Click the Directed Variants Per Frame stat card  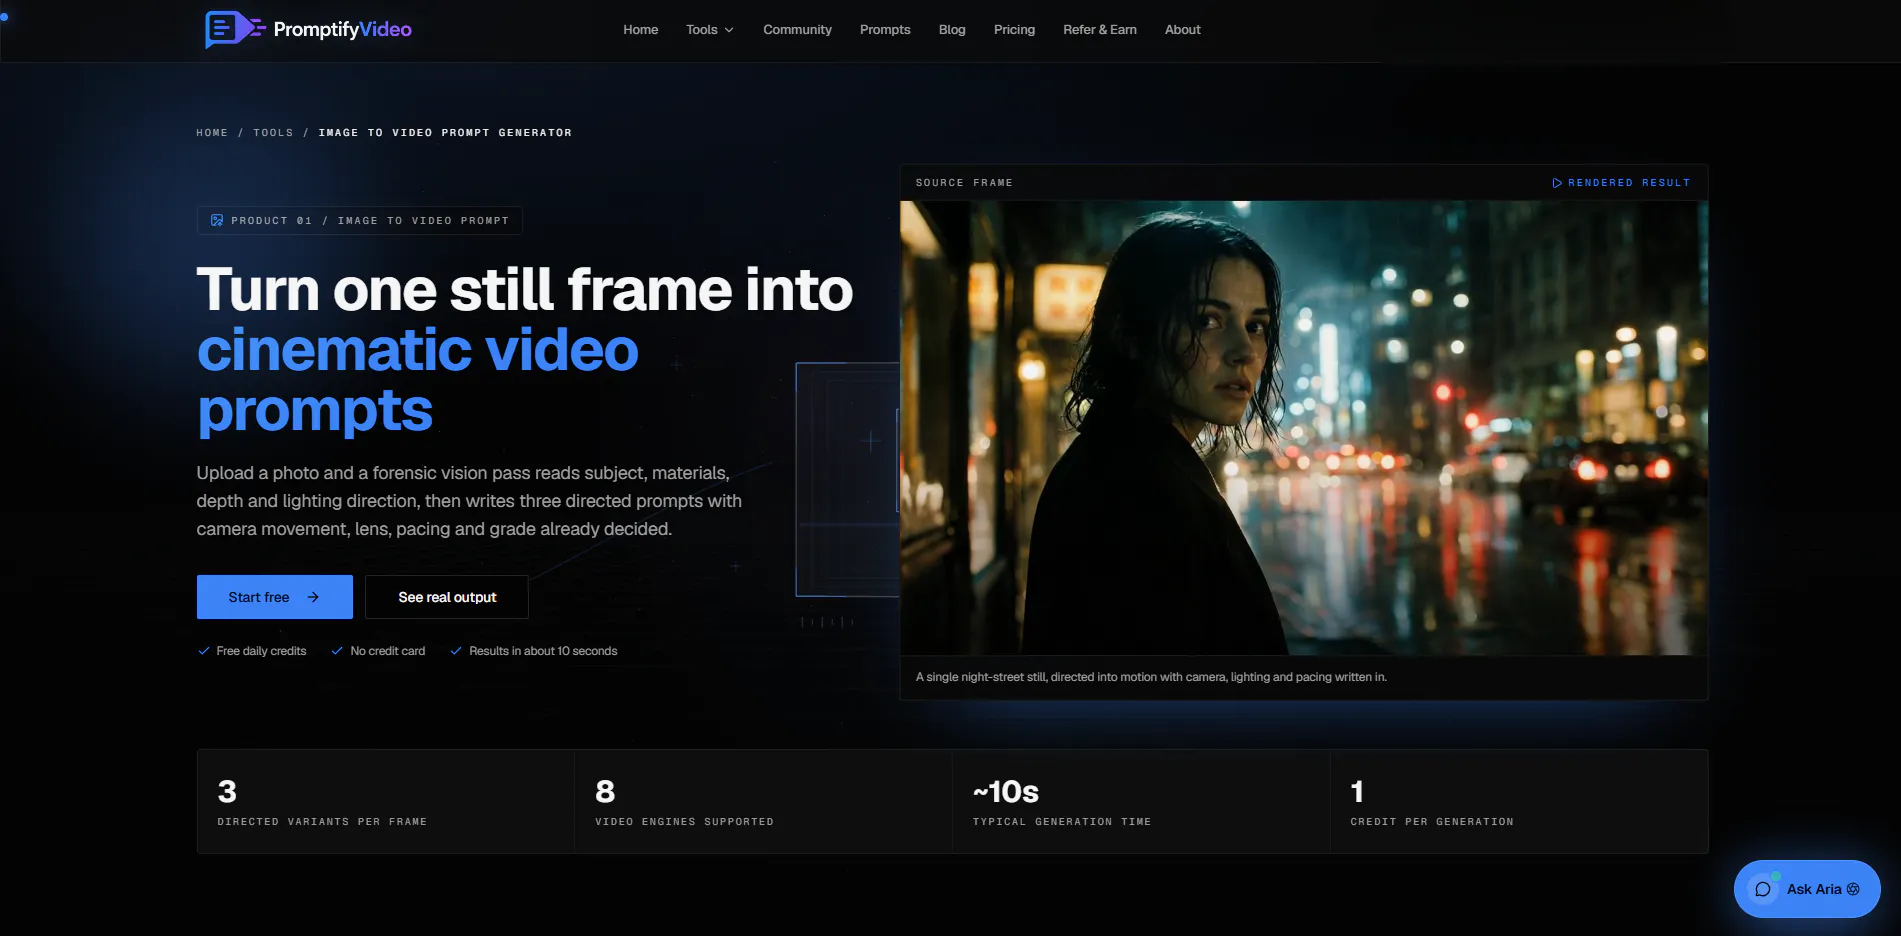pos(386,801)
